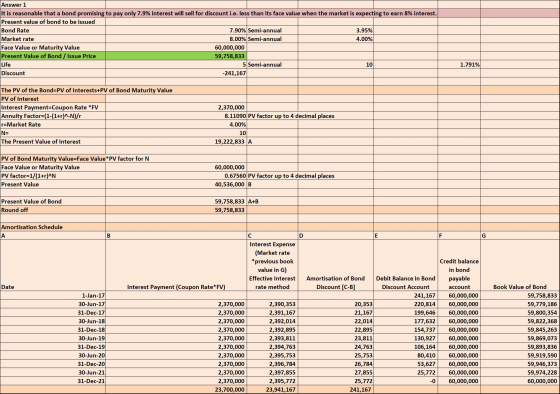The width and height of the screenshot is (560, 394).
Task: Click the Bond Rate 7.90% cell
Action: point(176,30)
